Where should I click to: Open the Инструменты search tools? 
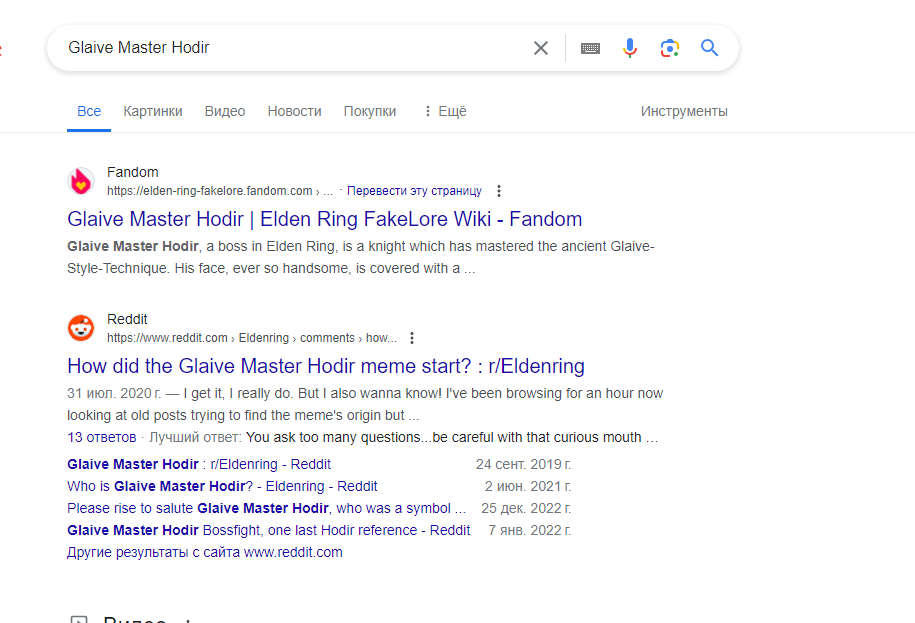684,111
